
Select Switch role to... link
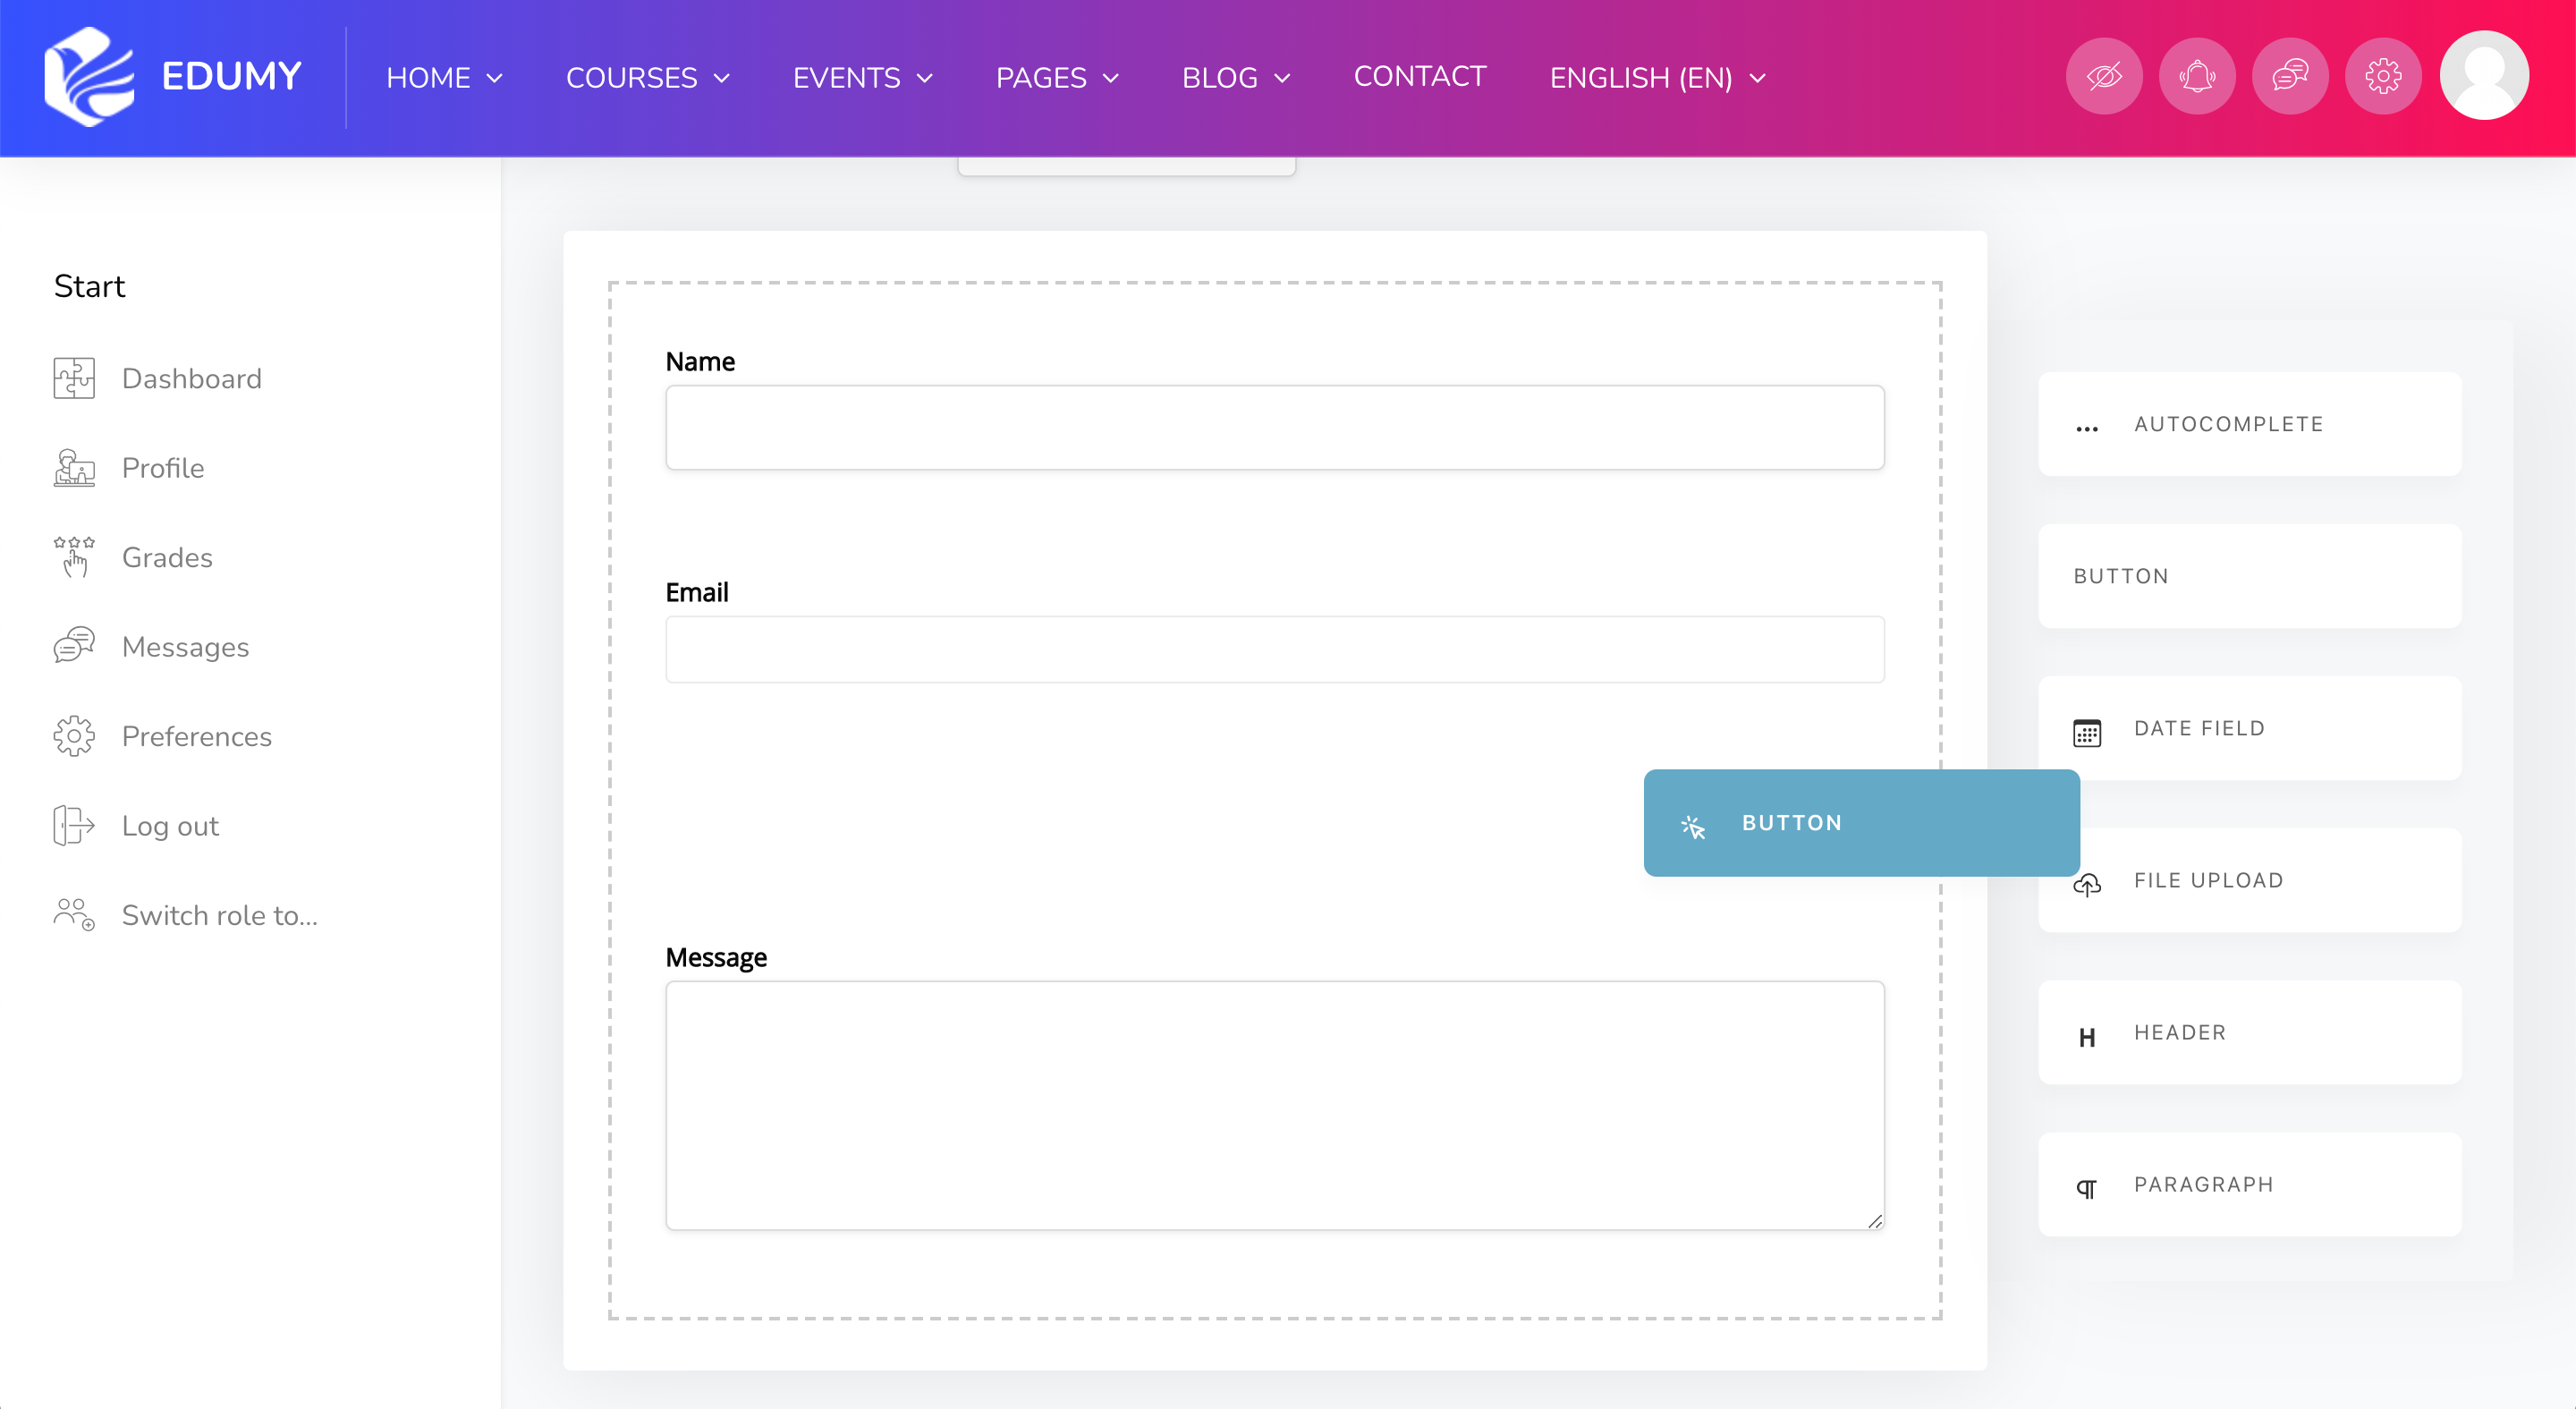[x=220, y=916]
